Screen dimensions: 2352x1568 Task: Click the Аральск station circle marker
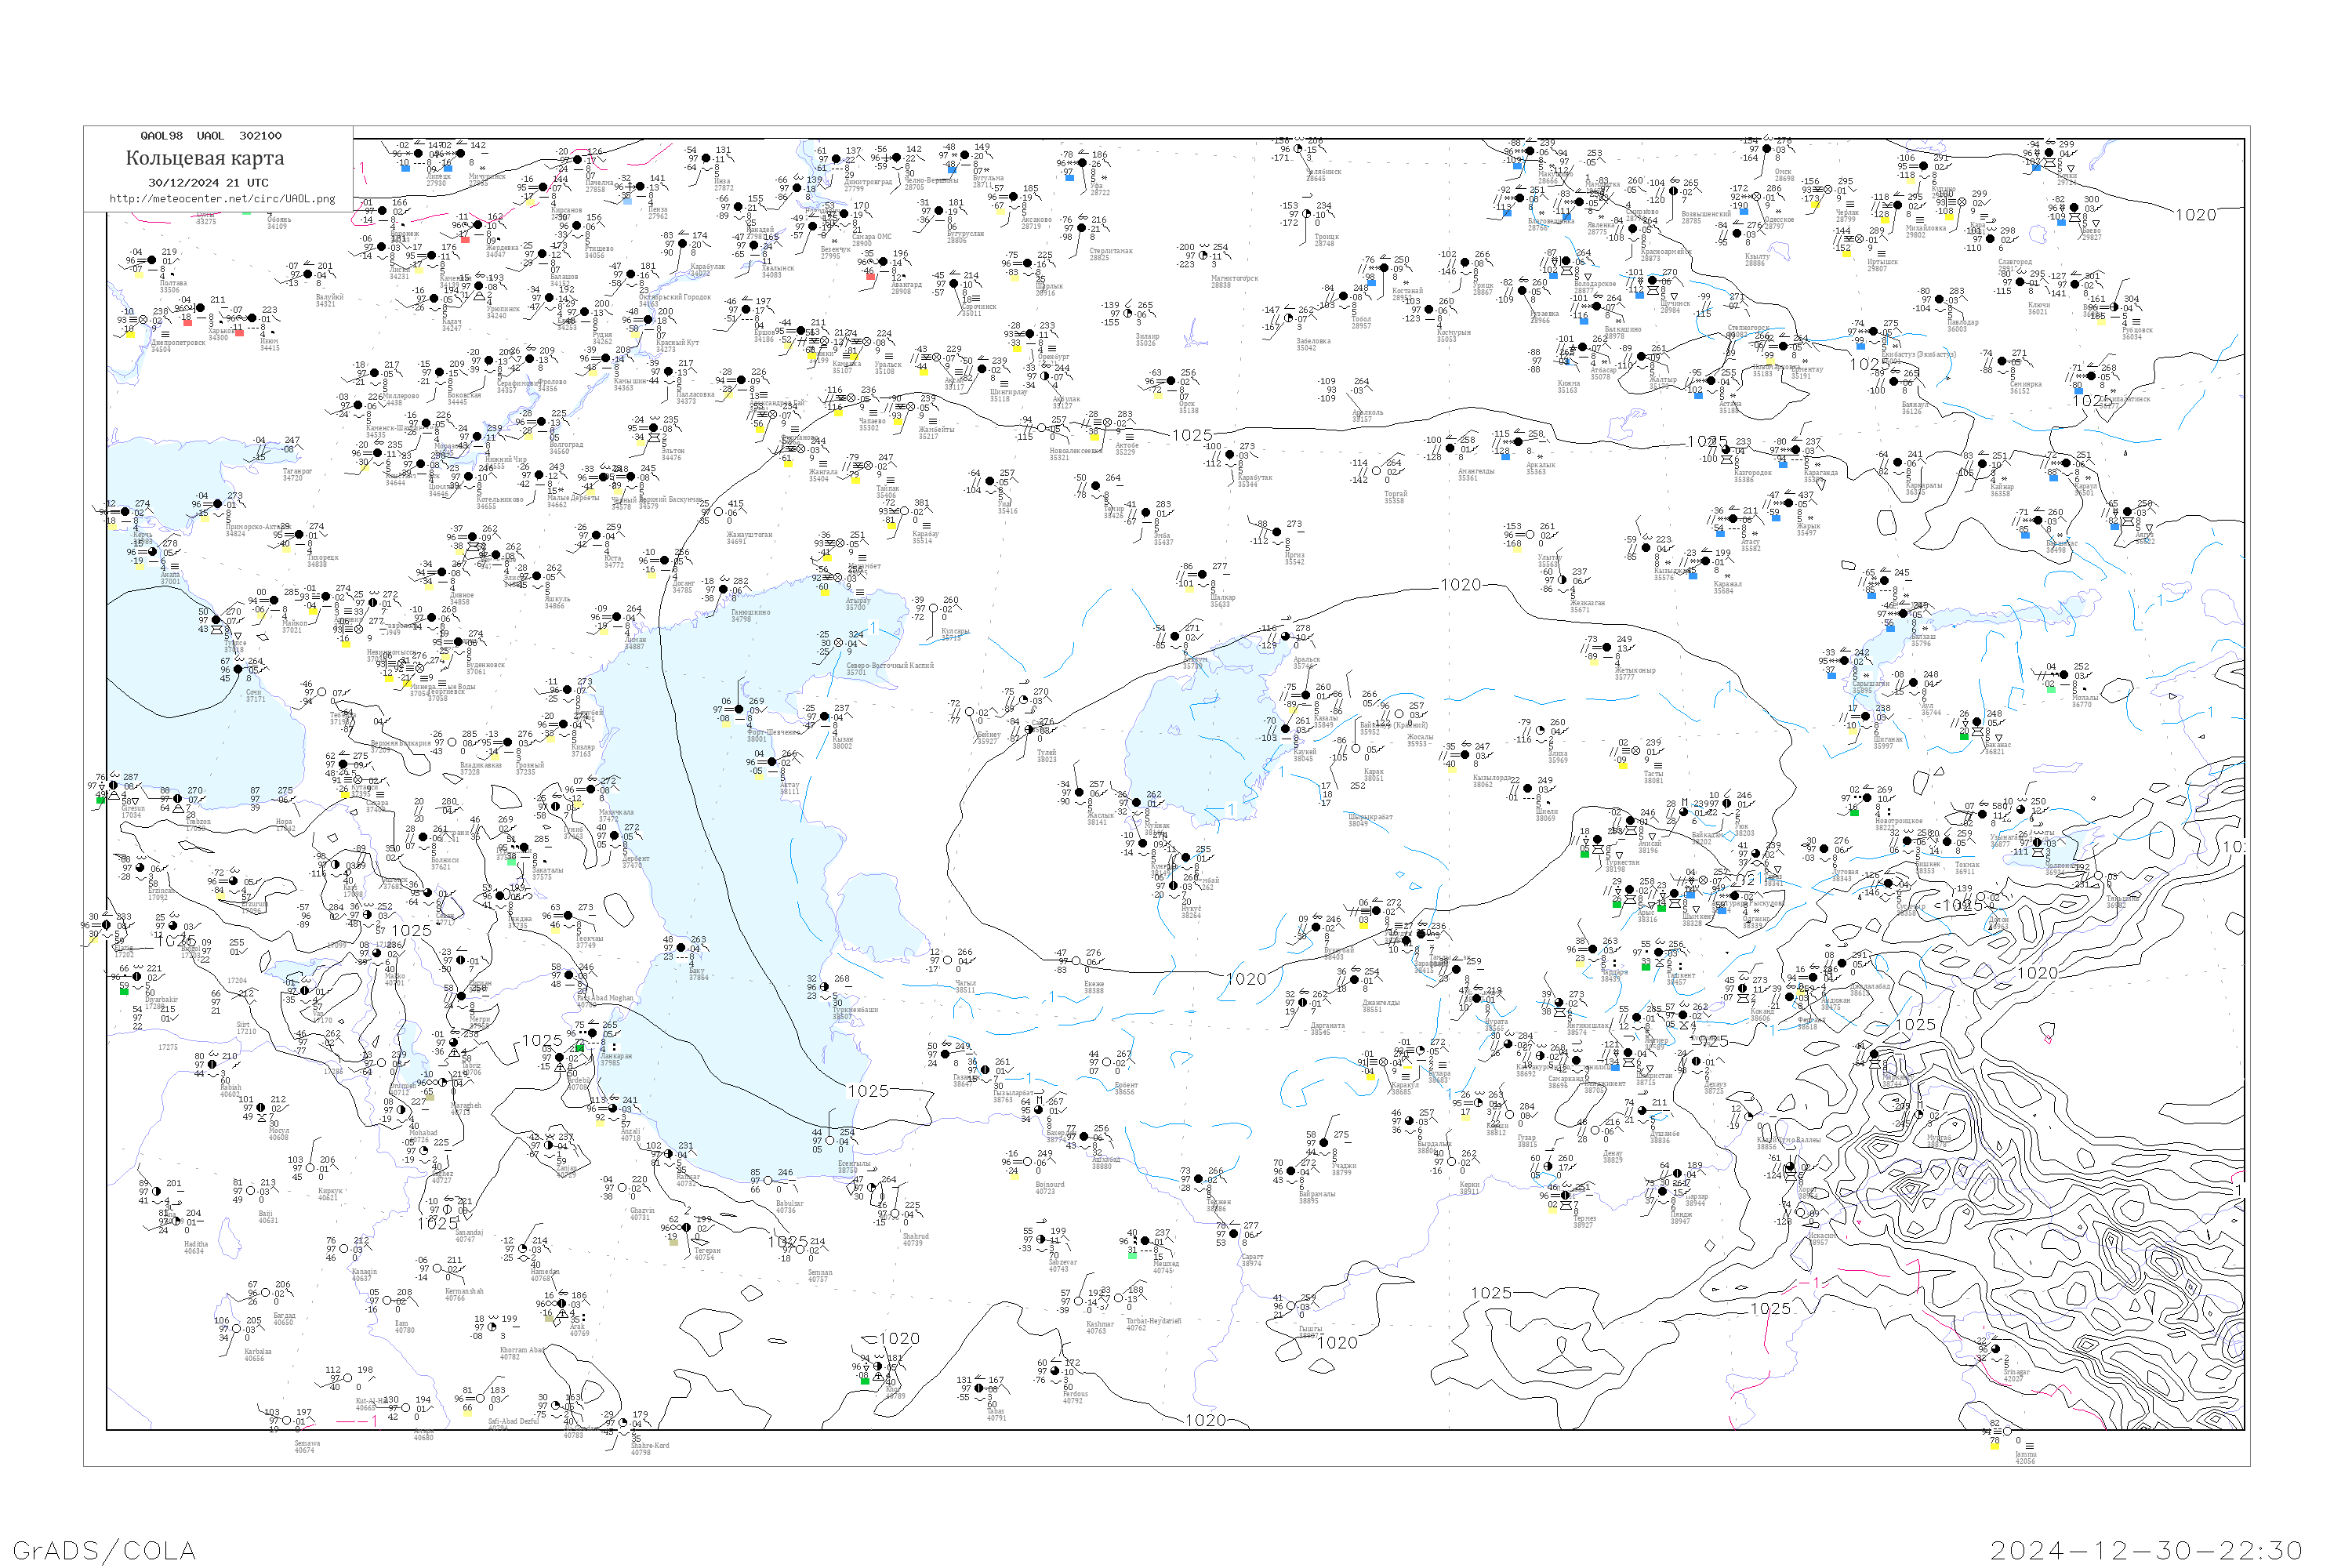1285,636
